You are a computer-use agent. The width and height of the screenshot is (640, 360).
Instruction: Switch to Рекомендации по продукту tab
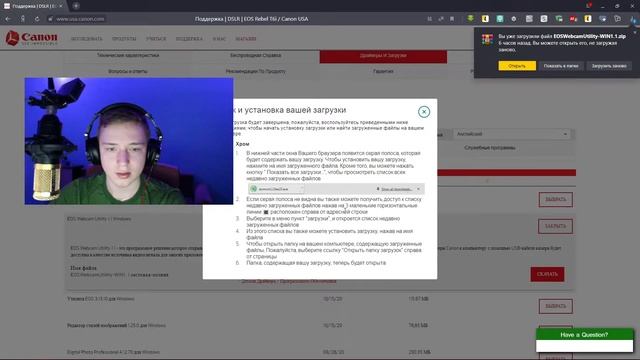[256, 71]
